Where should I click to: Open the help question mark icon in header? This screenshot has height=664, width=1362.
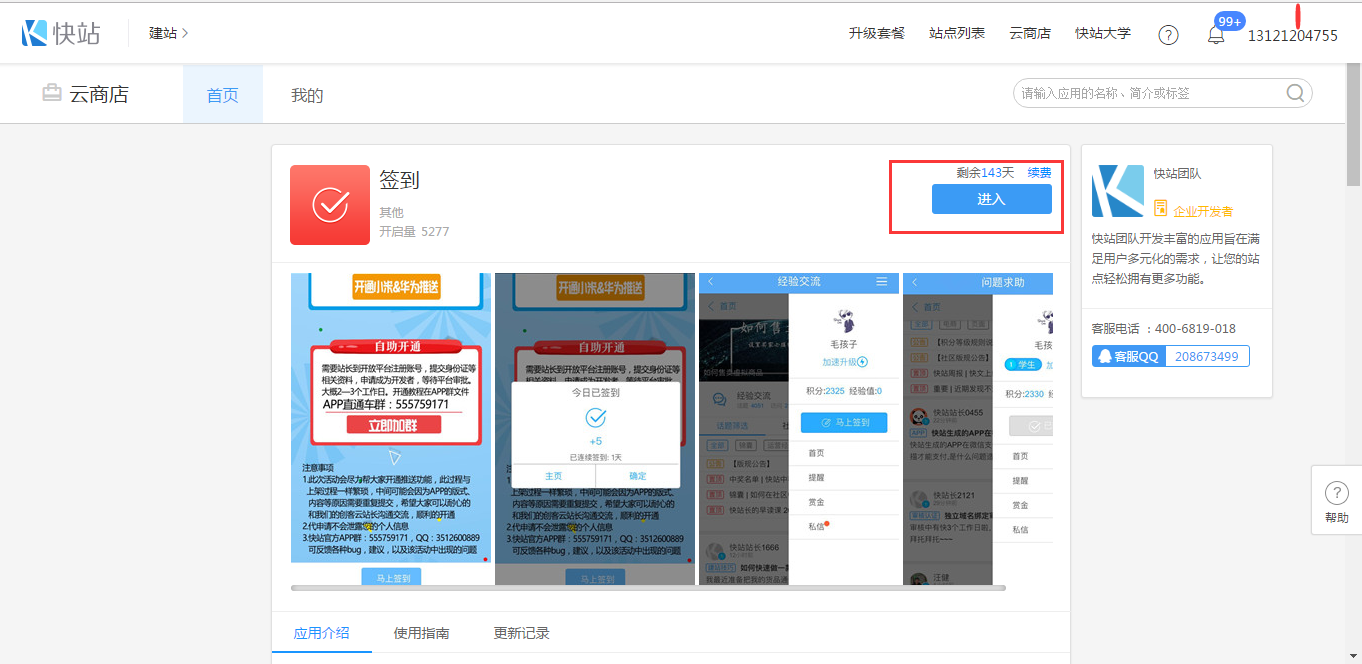coord(1168,35)
